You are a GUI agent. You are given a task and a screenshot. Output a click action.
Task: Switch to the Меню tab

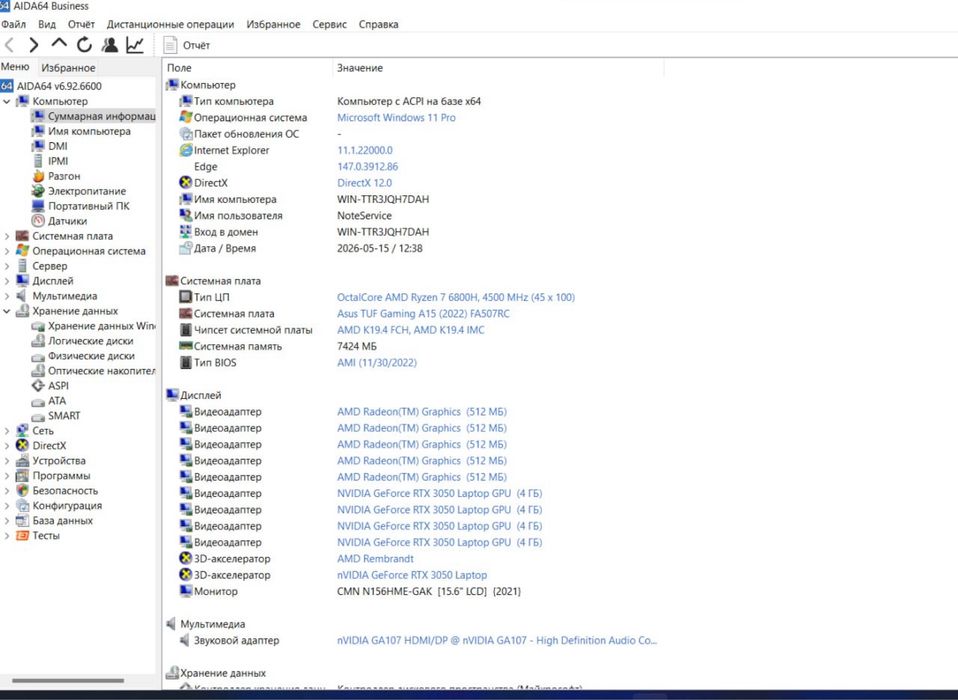pos(15,67)
